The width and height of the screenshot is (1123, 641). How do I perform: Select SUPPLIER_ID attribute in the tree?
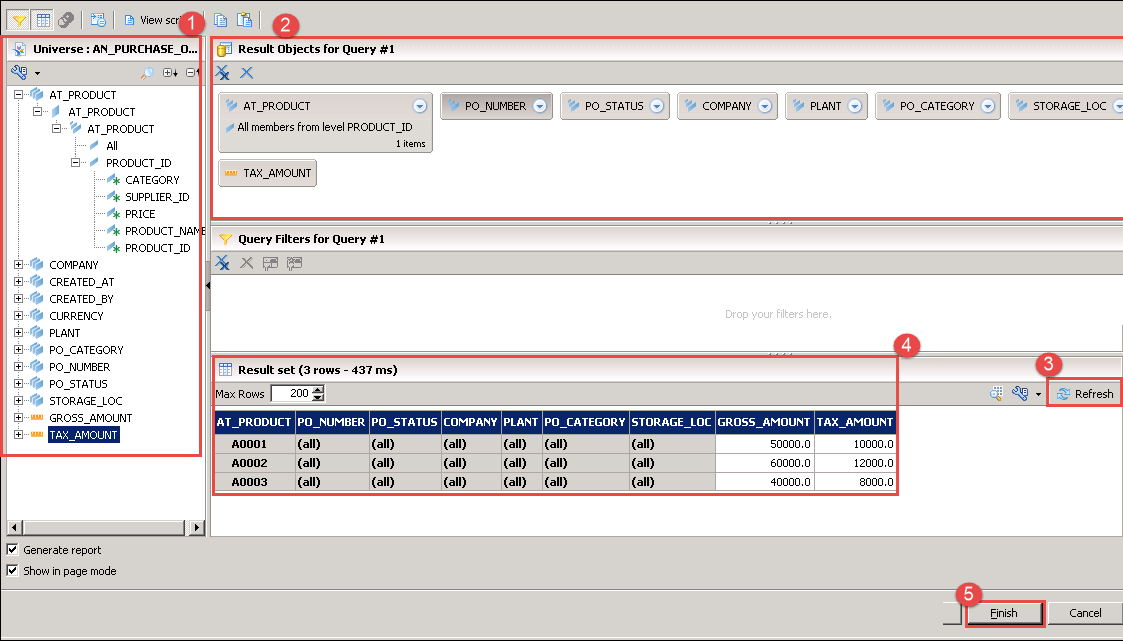156,197
